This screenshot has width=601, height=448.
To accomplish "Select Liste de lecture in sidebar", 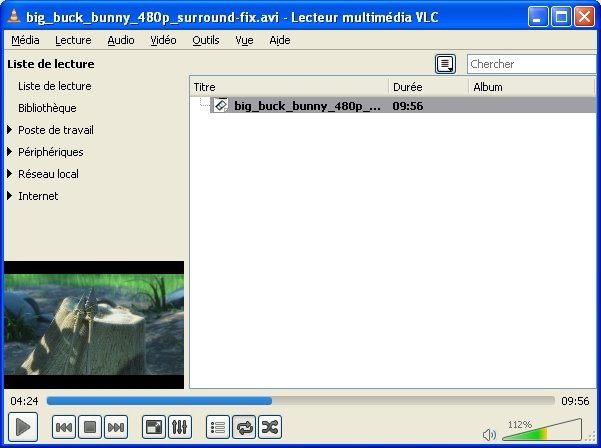I will 55,86.
